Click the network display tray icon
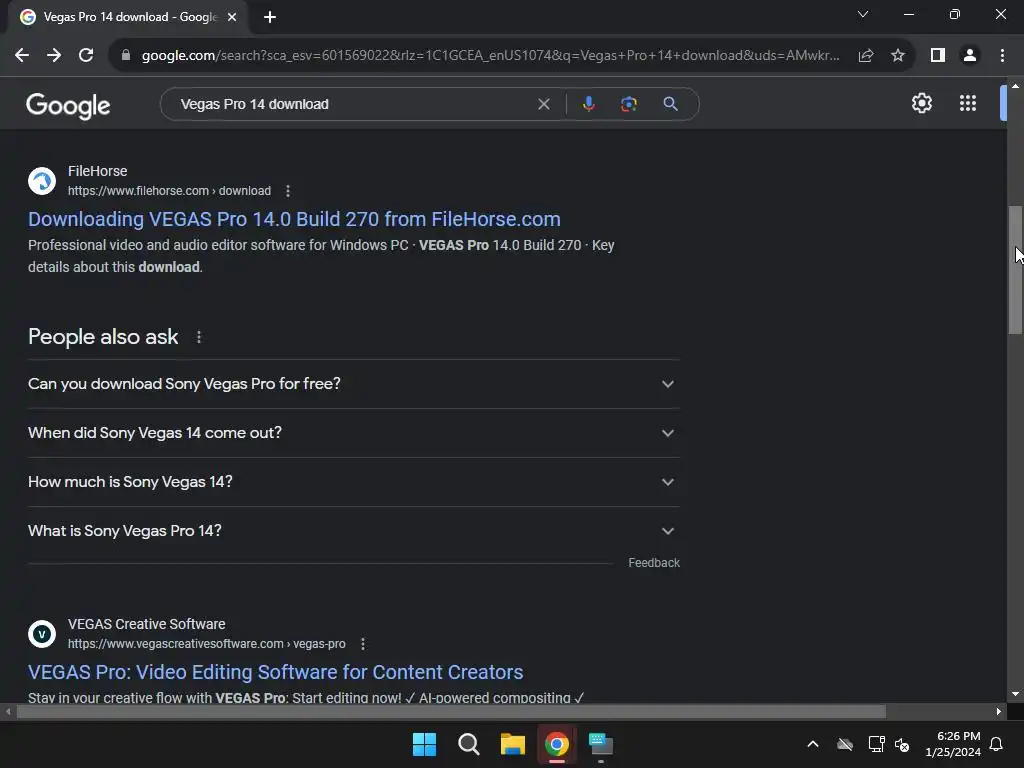Image resolution: width=1024 pixels, height=768 pixels. point(876,744)
